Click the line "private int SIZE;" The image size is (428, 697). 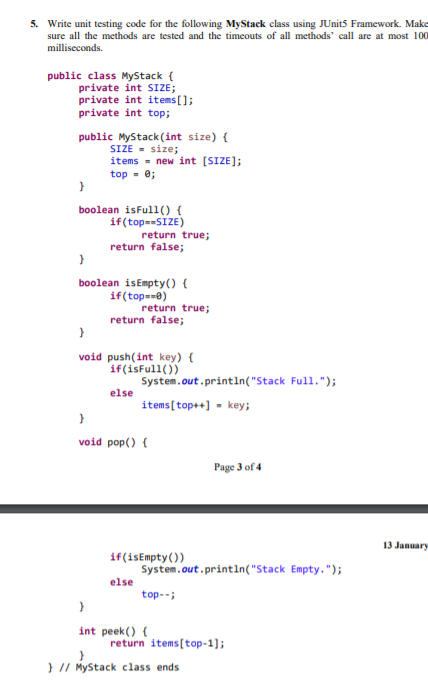(127, 88)
